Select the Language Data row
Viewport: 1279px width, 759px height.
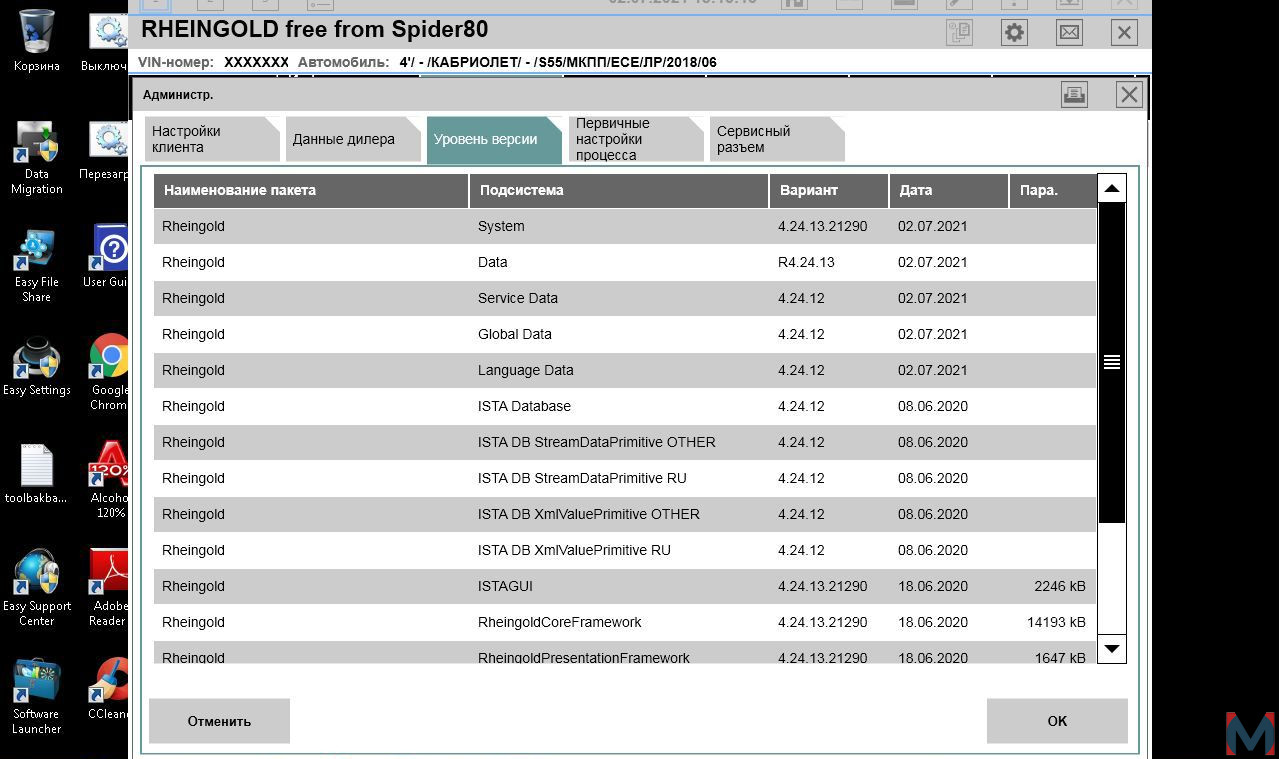coord(625,370)
